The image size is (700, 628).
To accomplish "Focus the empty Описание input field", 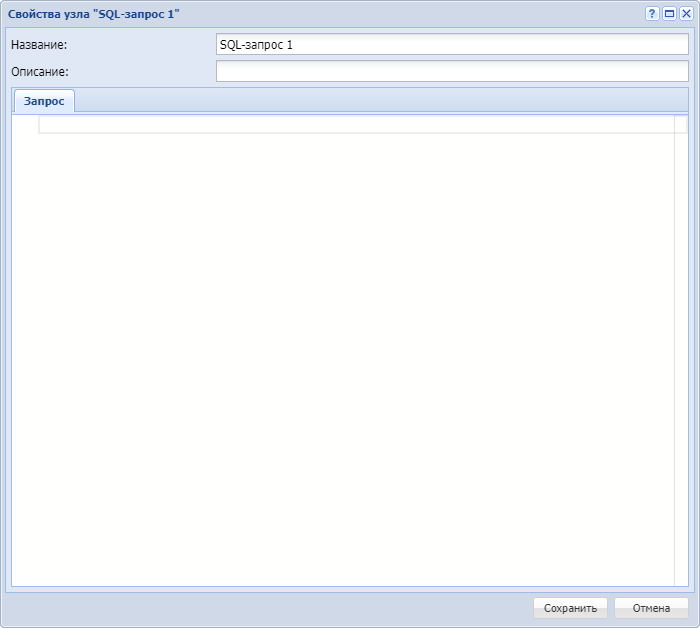I will (x=452, y=71).
